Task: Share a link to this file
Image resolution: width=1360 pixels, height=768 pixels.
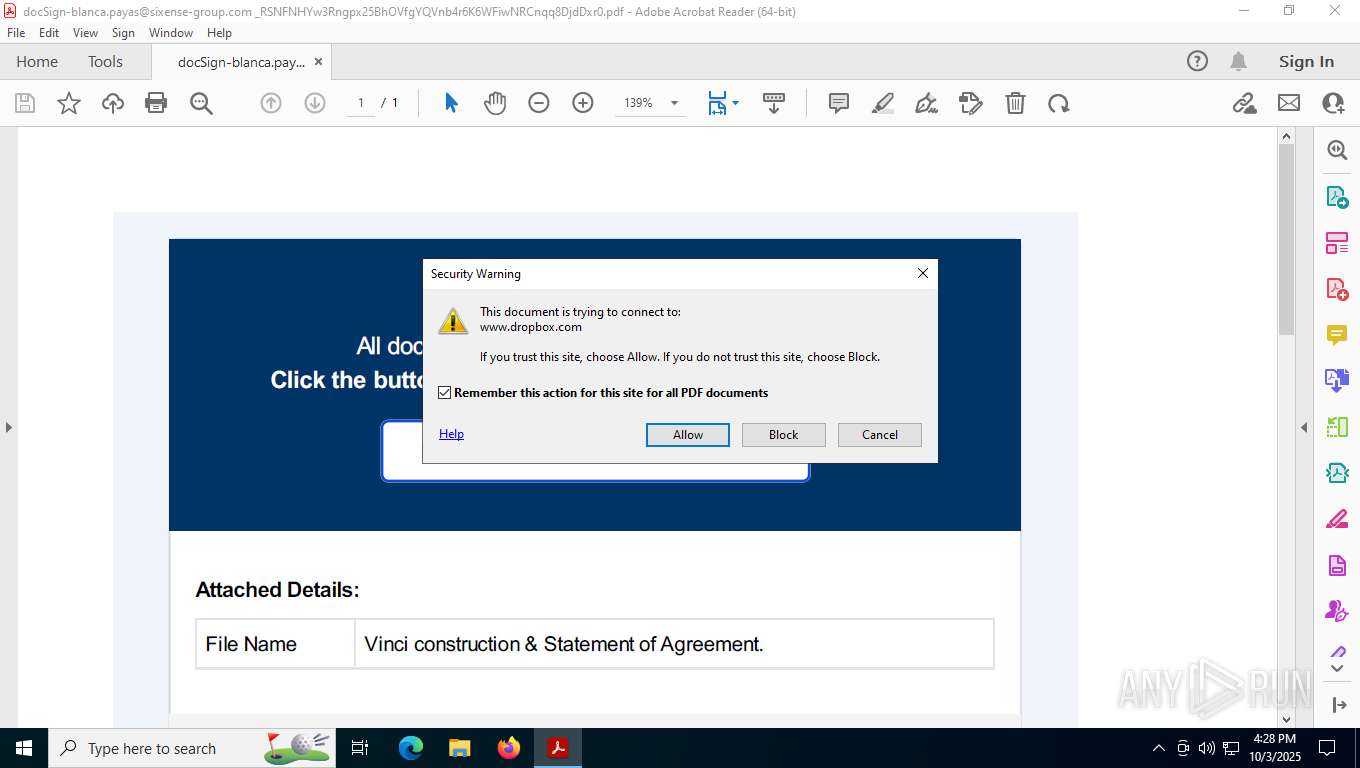Action: click(1245, 103)
